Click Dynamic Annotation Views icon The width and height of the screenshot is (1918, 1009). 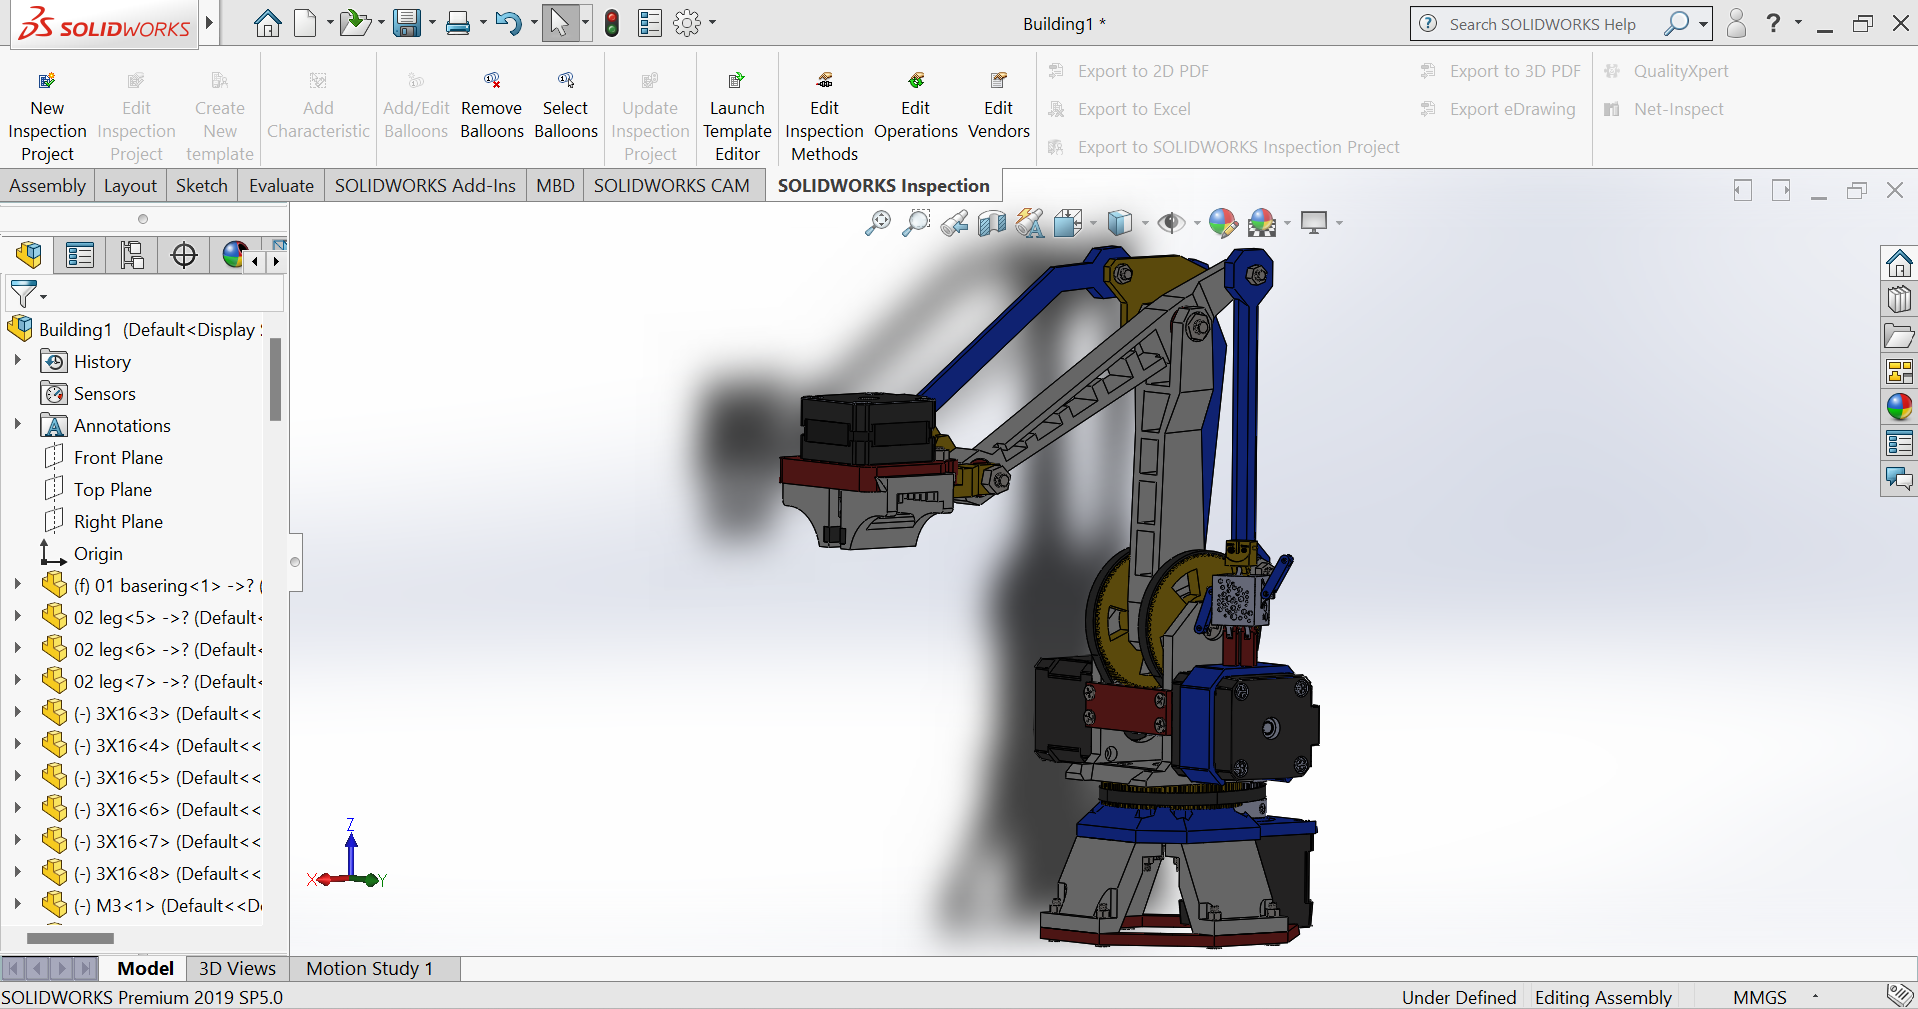[1030, 223]
